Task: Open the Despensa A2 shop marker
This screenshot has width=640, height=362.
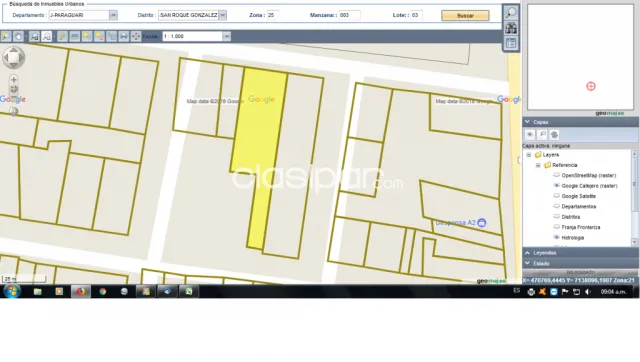Action: 482,223
